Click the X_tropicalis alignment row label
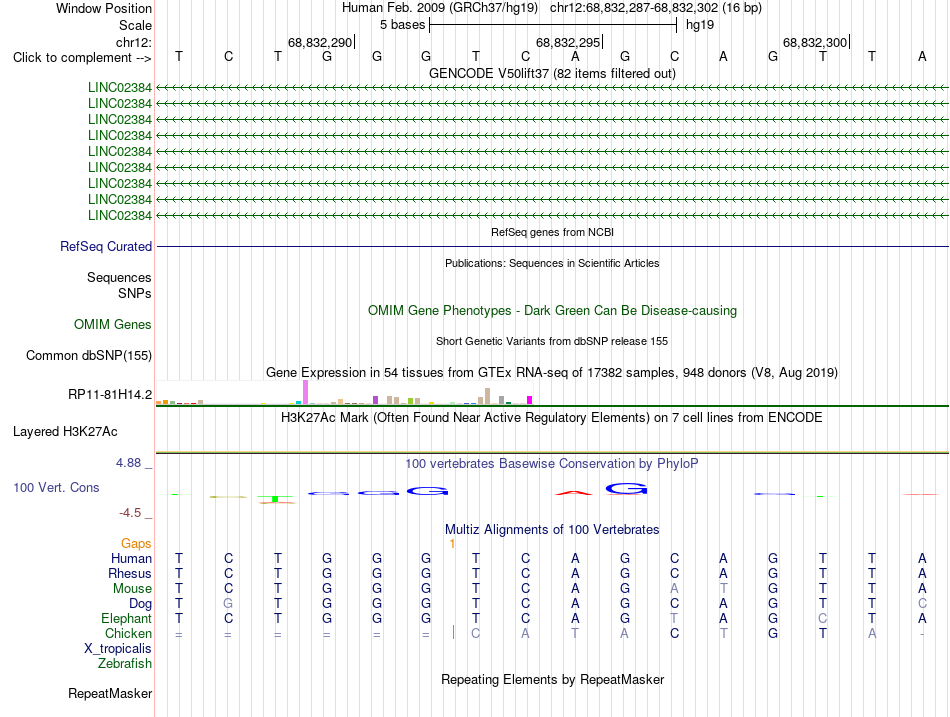Viewport: 950px width, 717px height. 118,649
